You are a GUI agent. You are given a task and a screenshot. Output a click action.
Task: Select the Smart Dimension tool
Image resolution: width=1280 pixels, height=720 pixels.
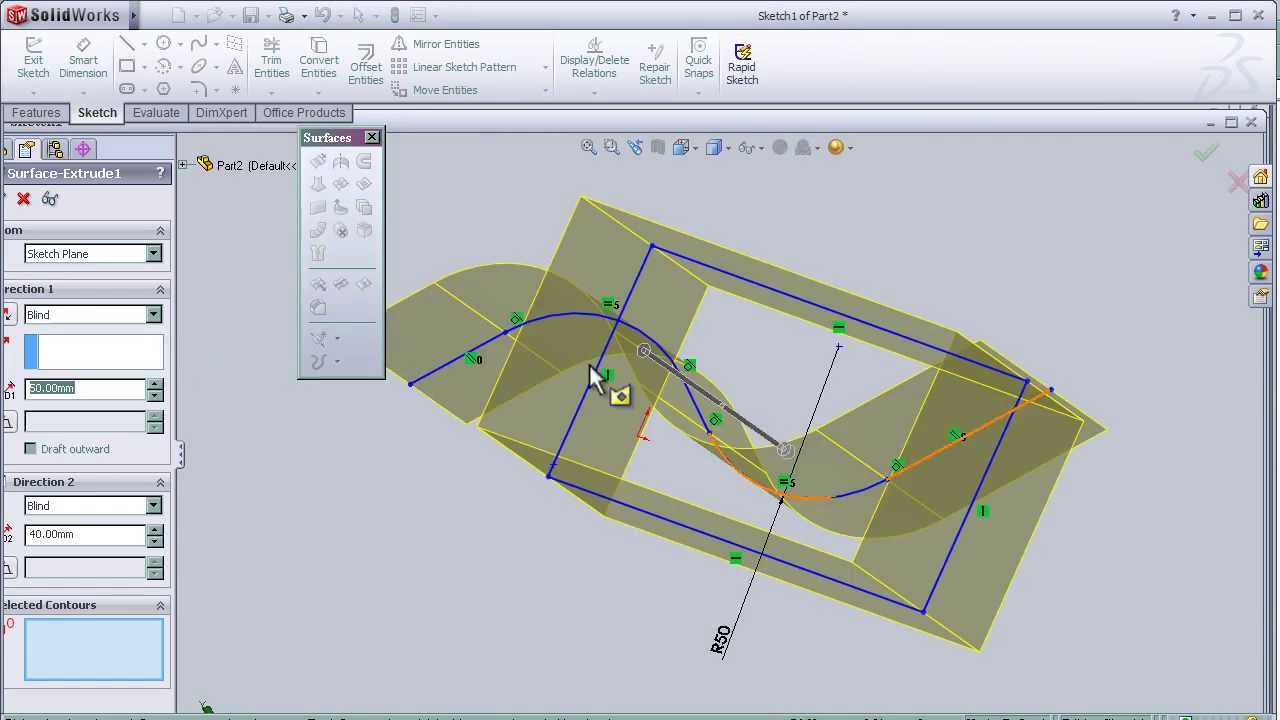[x=83, y=59]
